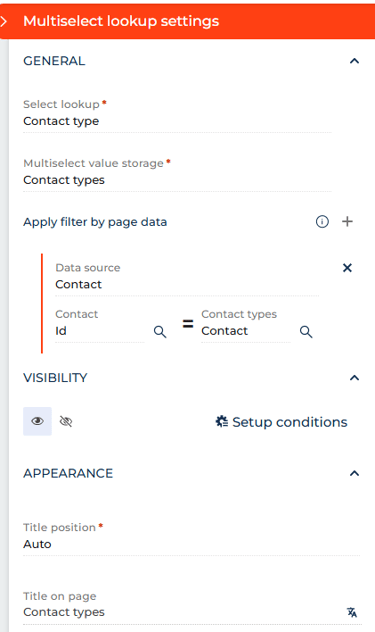The height and width of the screenshot is (632, 375).
Task: Collapse the APPEARANCE section
Action: click(x=354, y=473)
